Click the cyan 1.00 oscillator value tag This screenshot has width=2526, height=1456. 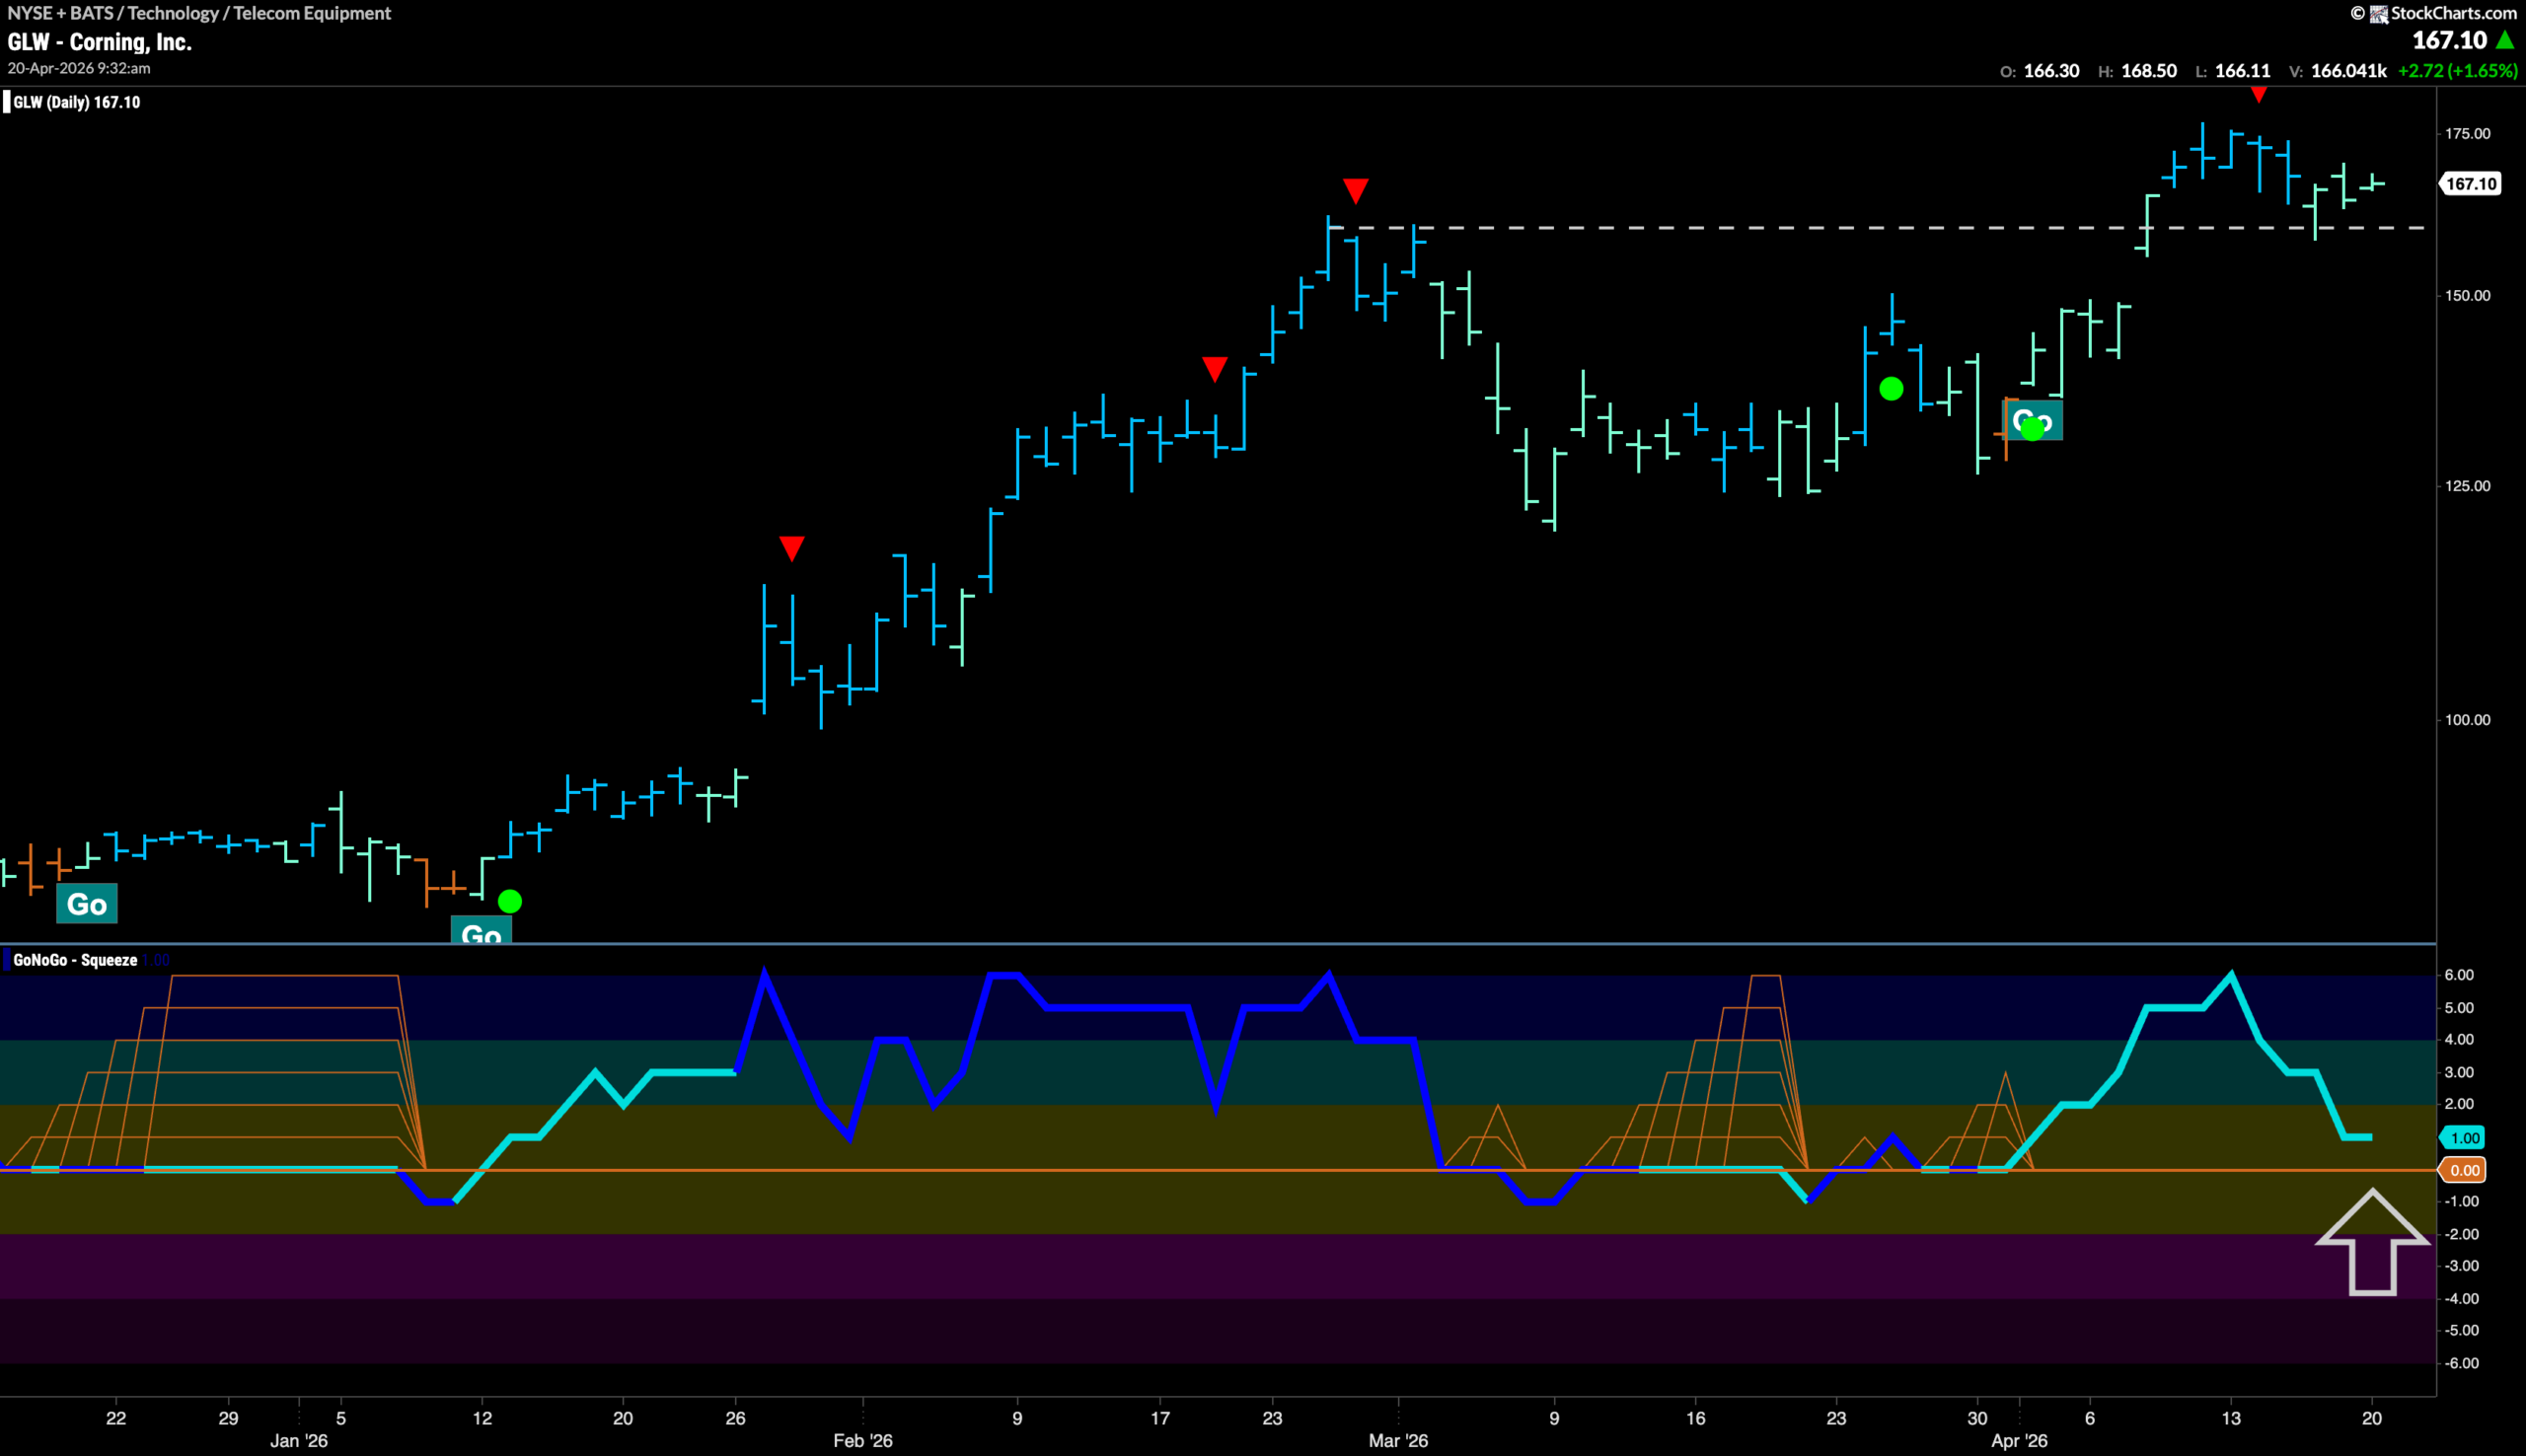[x=2463, y=1137]
